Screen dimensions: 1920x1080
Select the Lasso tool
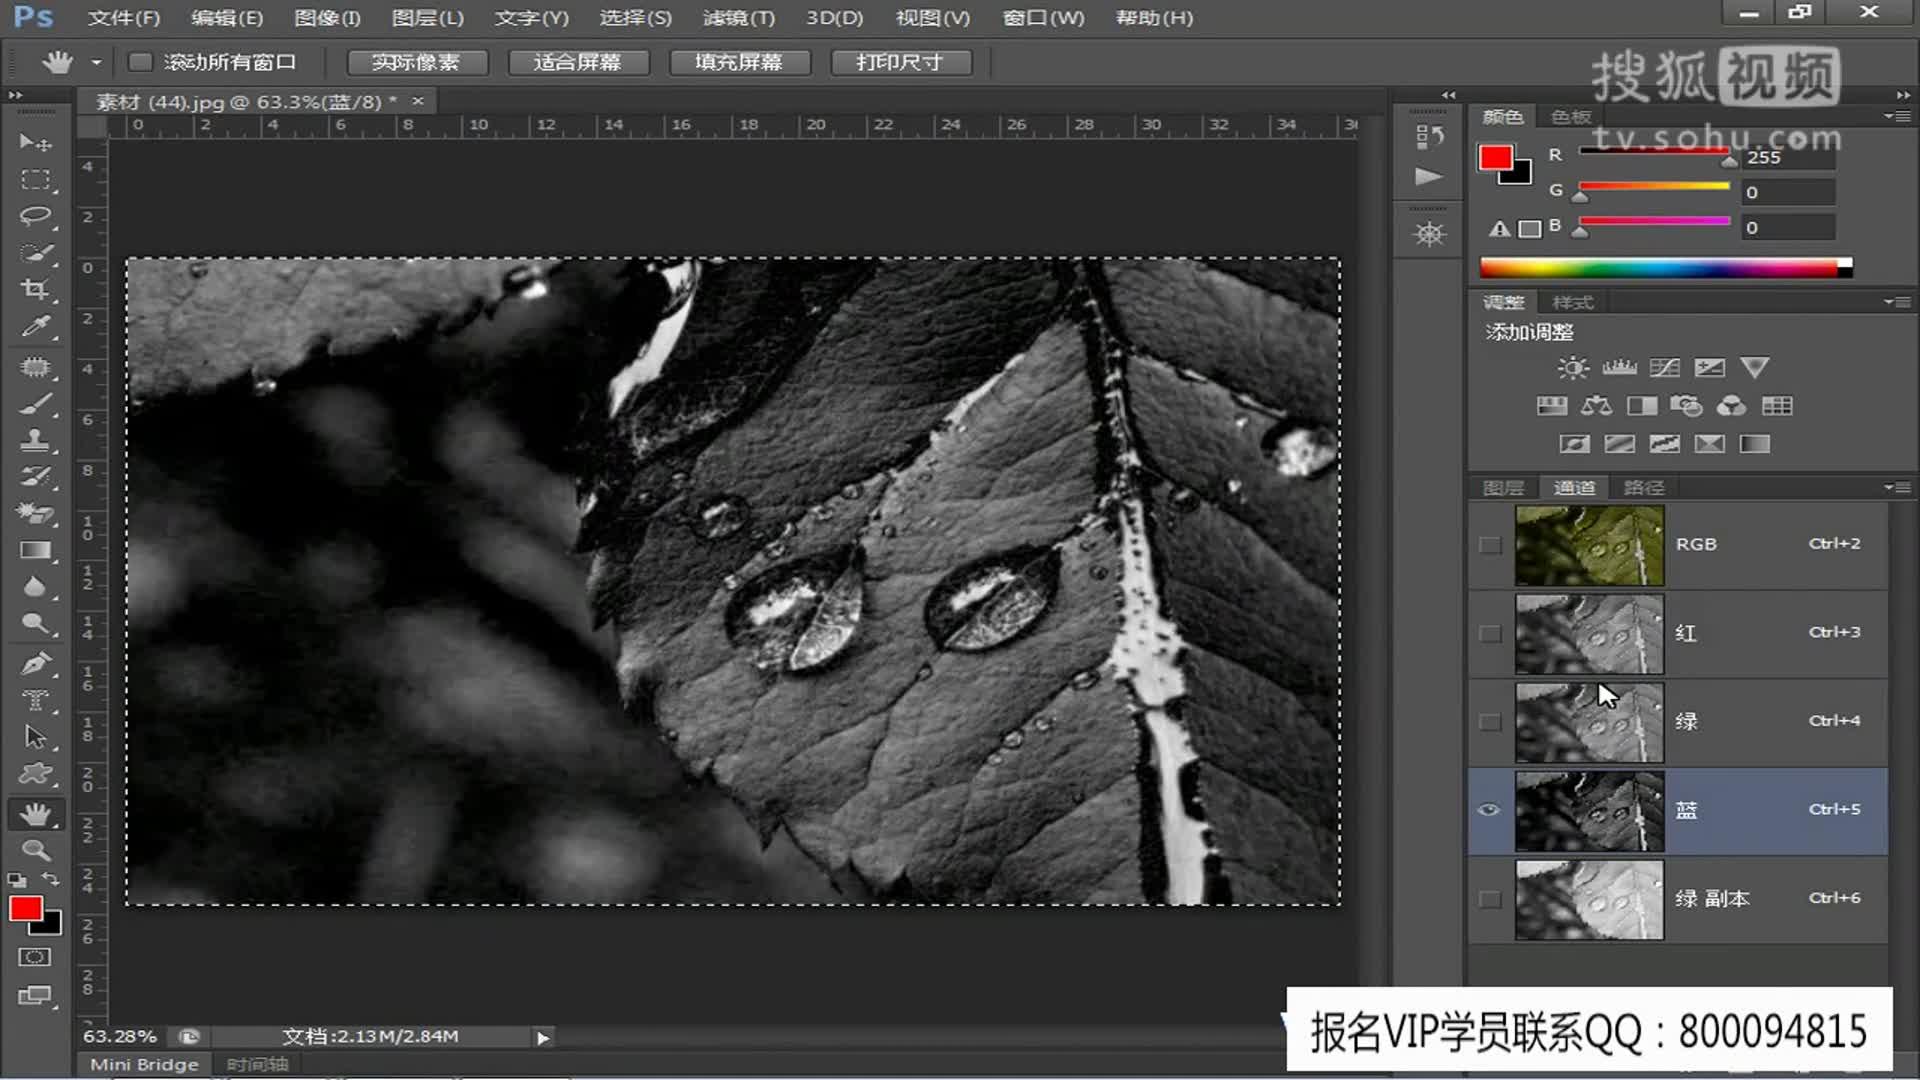click(x=35, y=216)
